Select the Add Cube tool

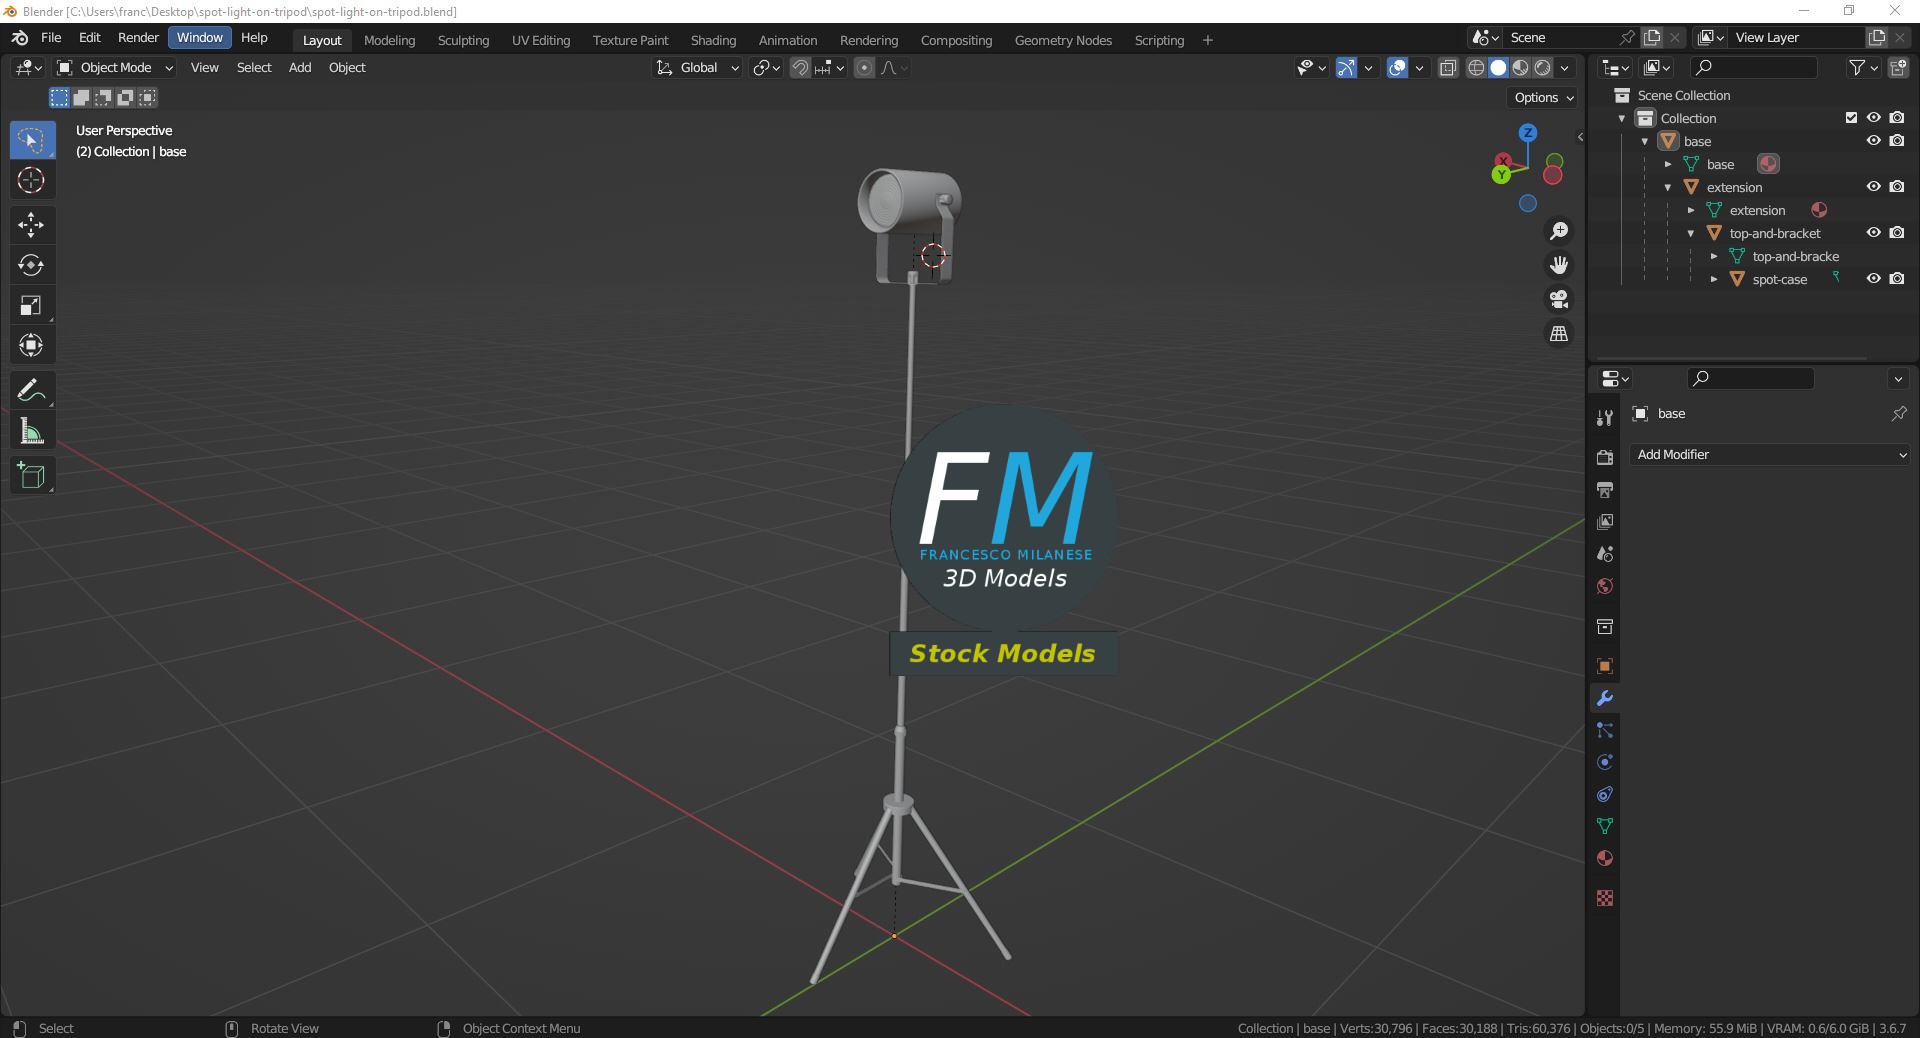pyautogui.click(x=31, y=475)
